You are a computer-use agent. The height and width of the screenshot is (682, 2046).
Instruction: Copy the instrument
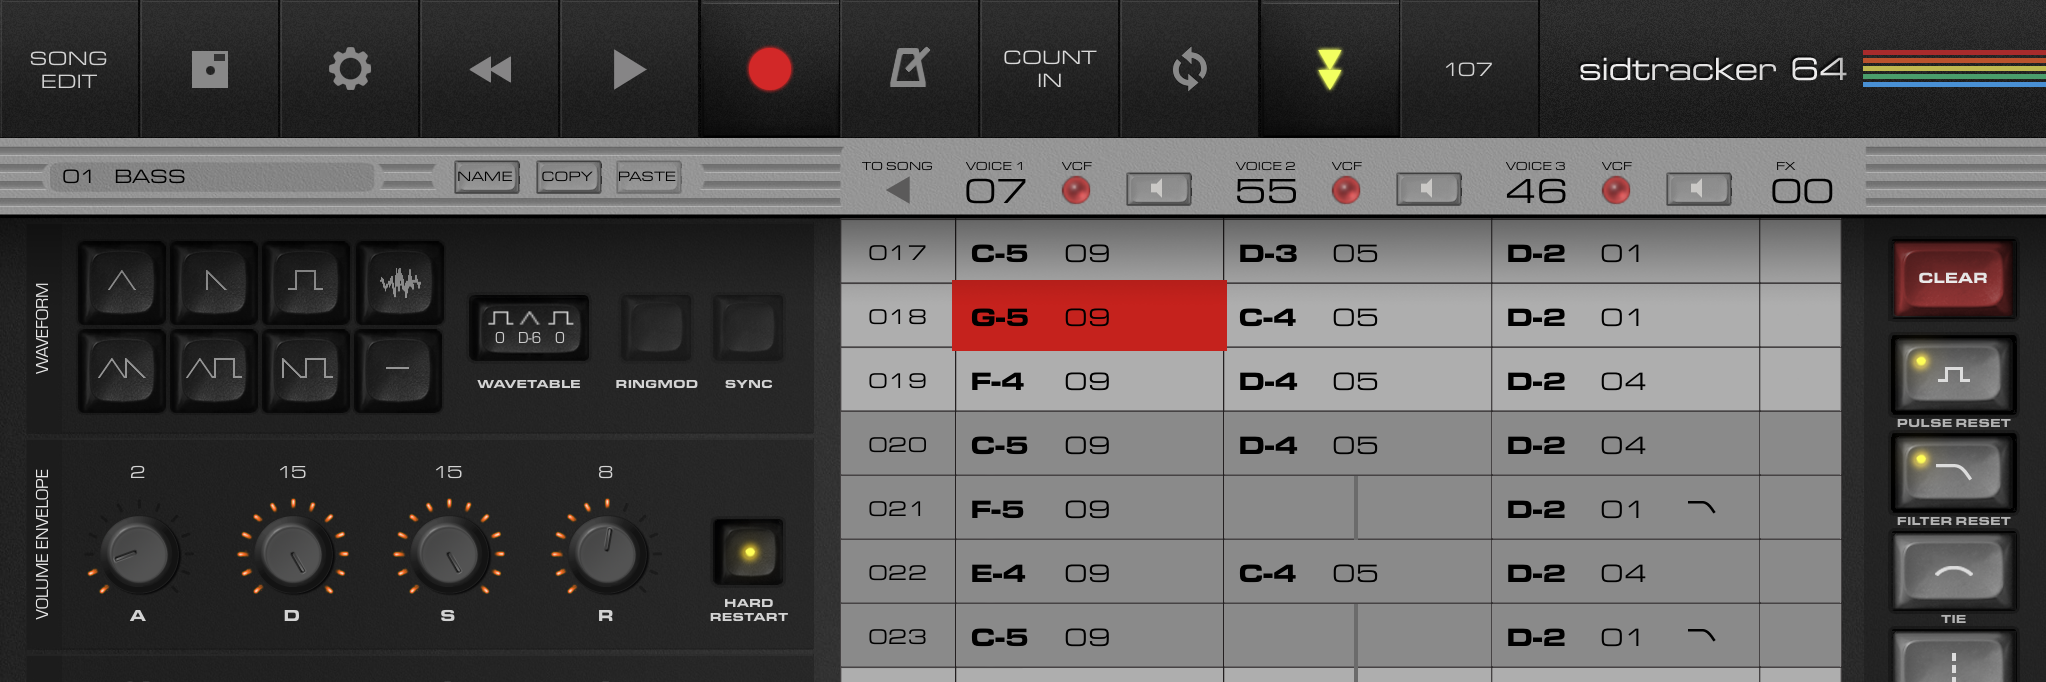(x=568, y=177)
